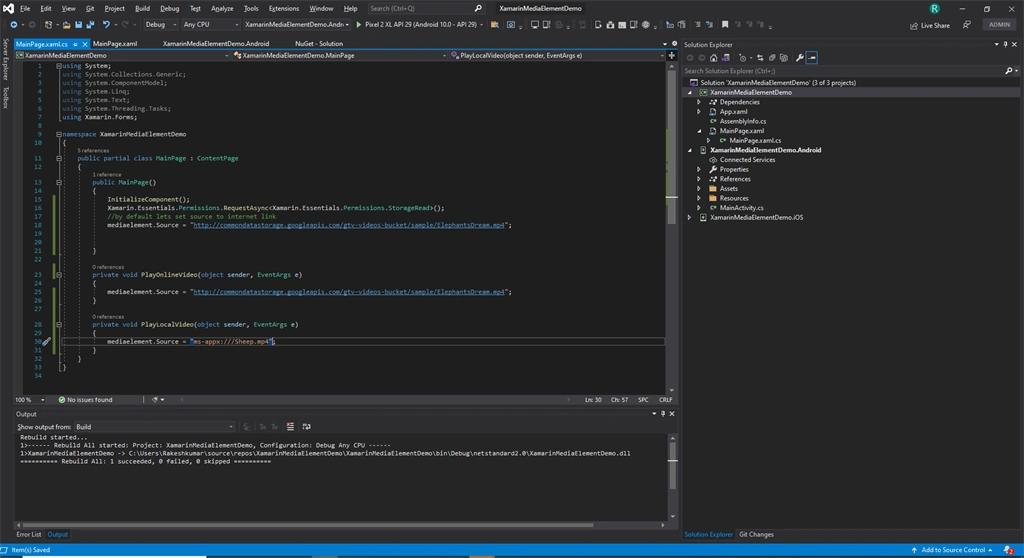1024x558 pixels.
Task: Undo the last edit with the Undo icon
Action: pyautogui.click(x=106, y=25)
